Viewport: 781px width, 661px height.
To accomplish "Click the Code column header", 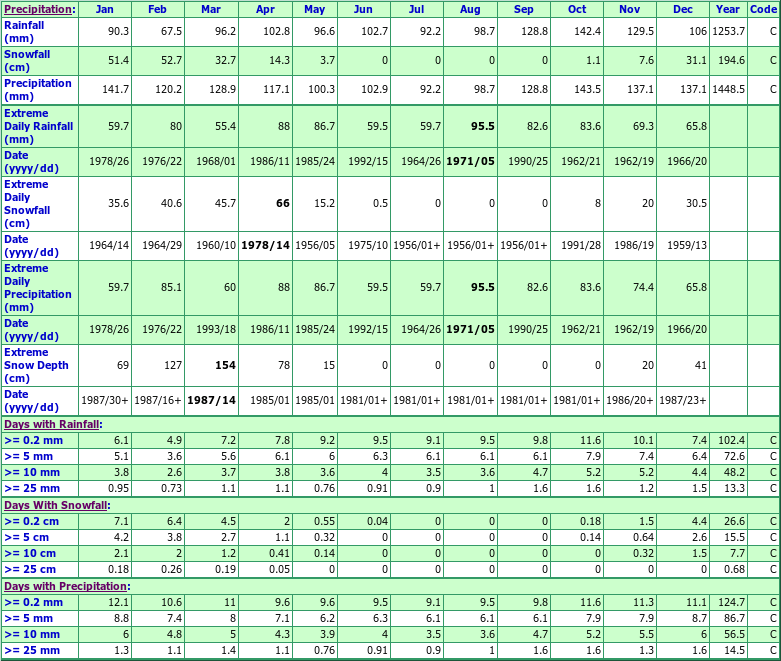I will click(762, 9).
